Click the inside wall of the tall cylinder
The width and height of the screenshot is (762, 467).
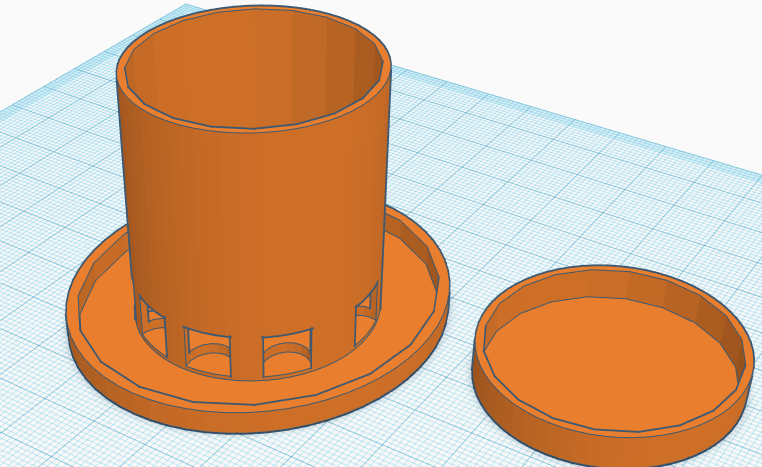[x=253, y=68]
